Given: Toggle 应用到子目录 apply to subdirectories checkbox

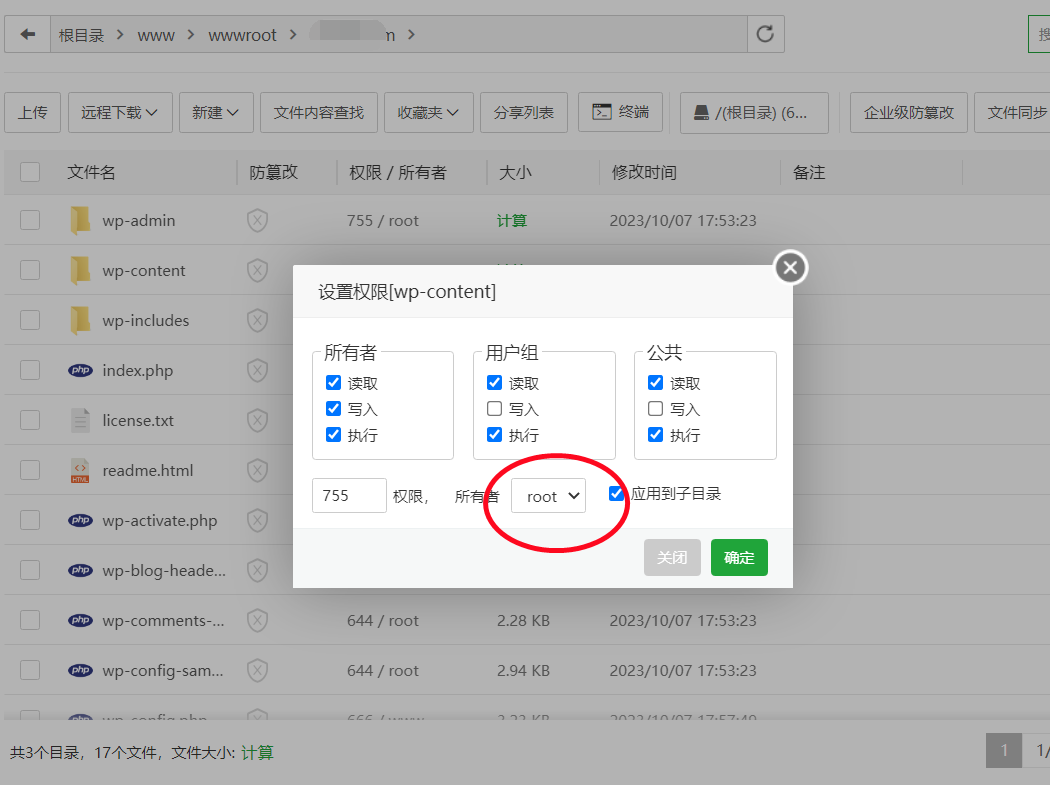Looking at the screenshot, I should click(617, 493).
